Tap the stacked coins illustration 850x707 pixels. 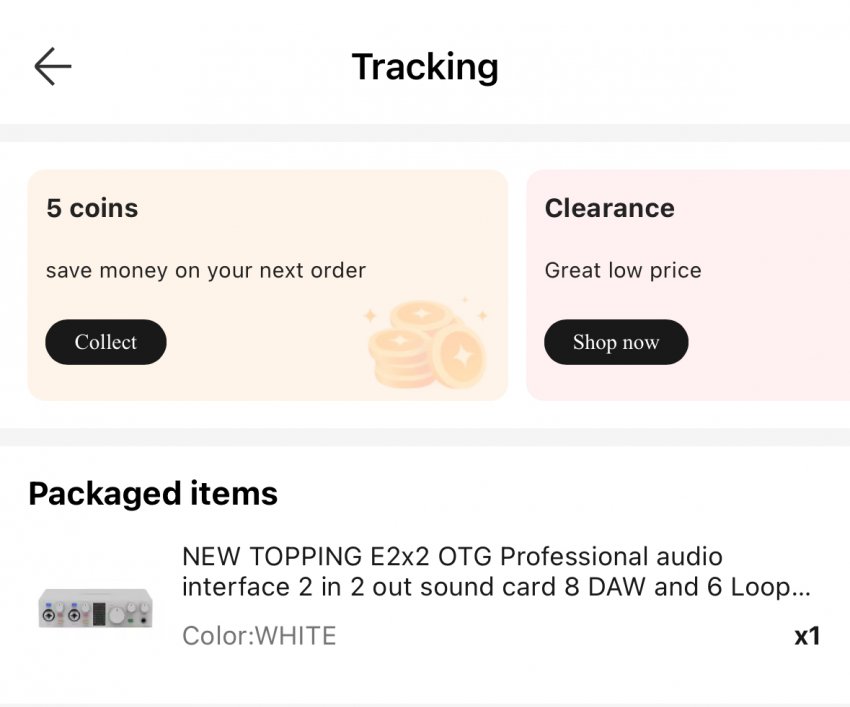coord(427,344)
